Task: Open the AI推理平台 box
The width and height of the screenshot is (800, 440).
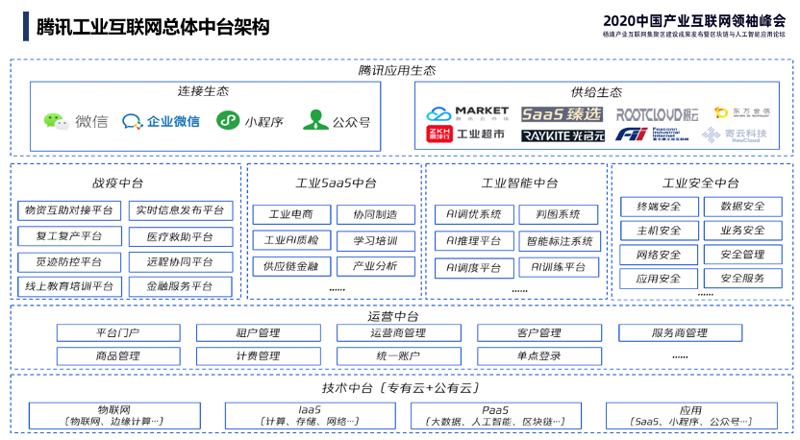Action: click(474, 241)
